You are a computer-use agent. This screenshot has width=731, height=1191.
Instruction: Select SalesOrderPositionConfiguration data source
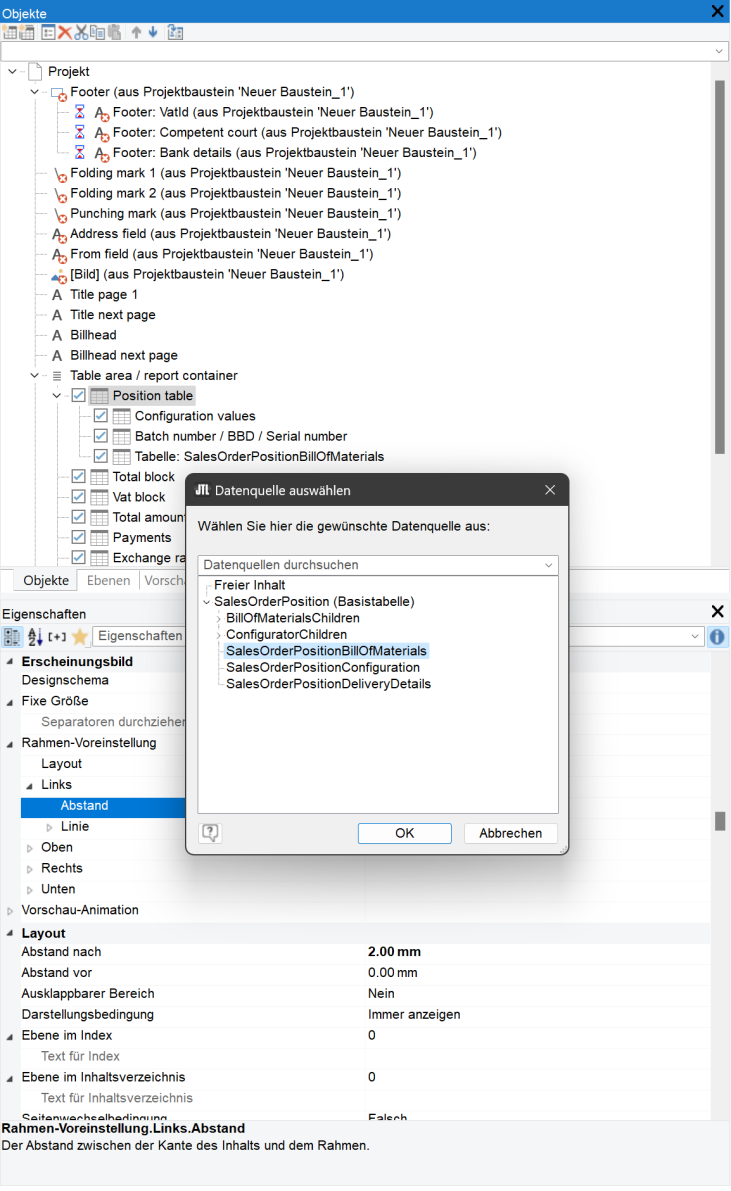point(323,668)
